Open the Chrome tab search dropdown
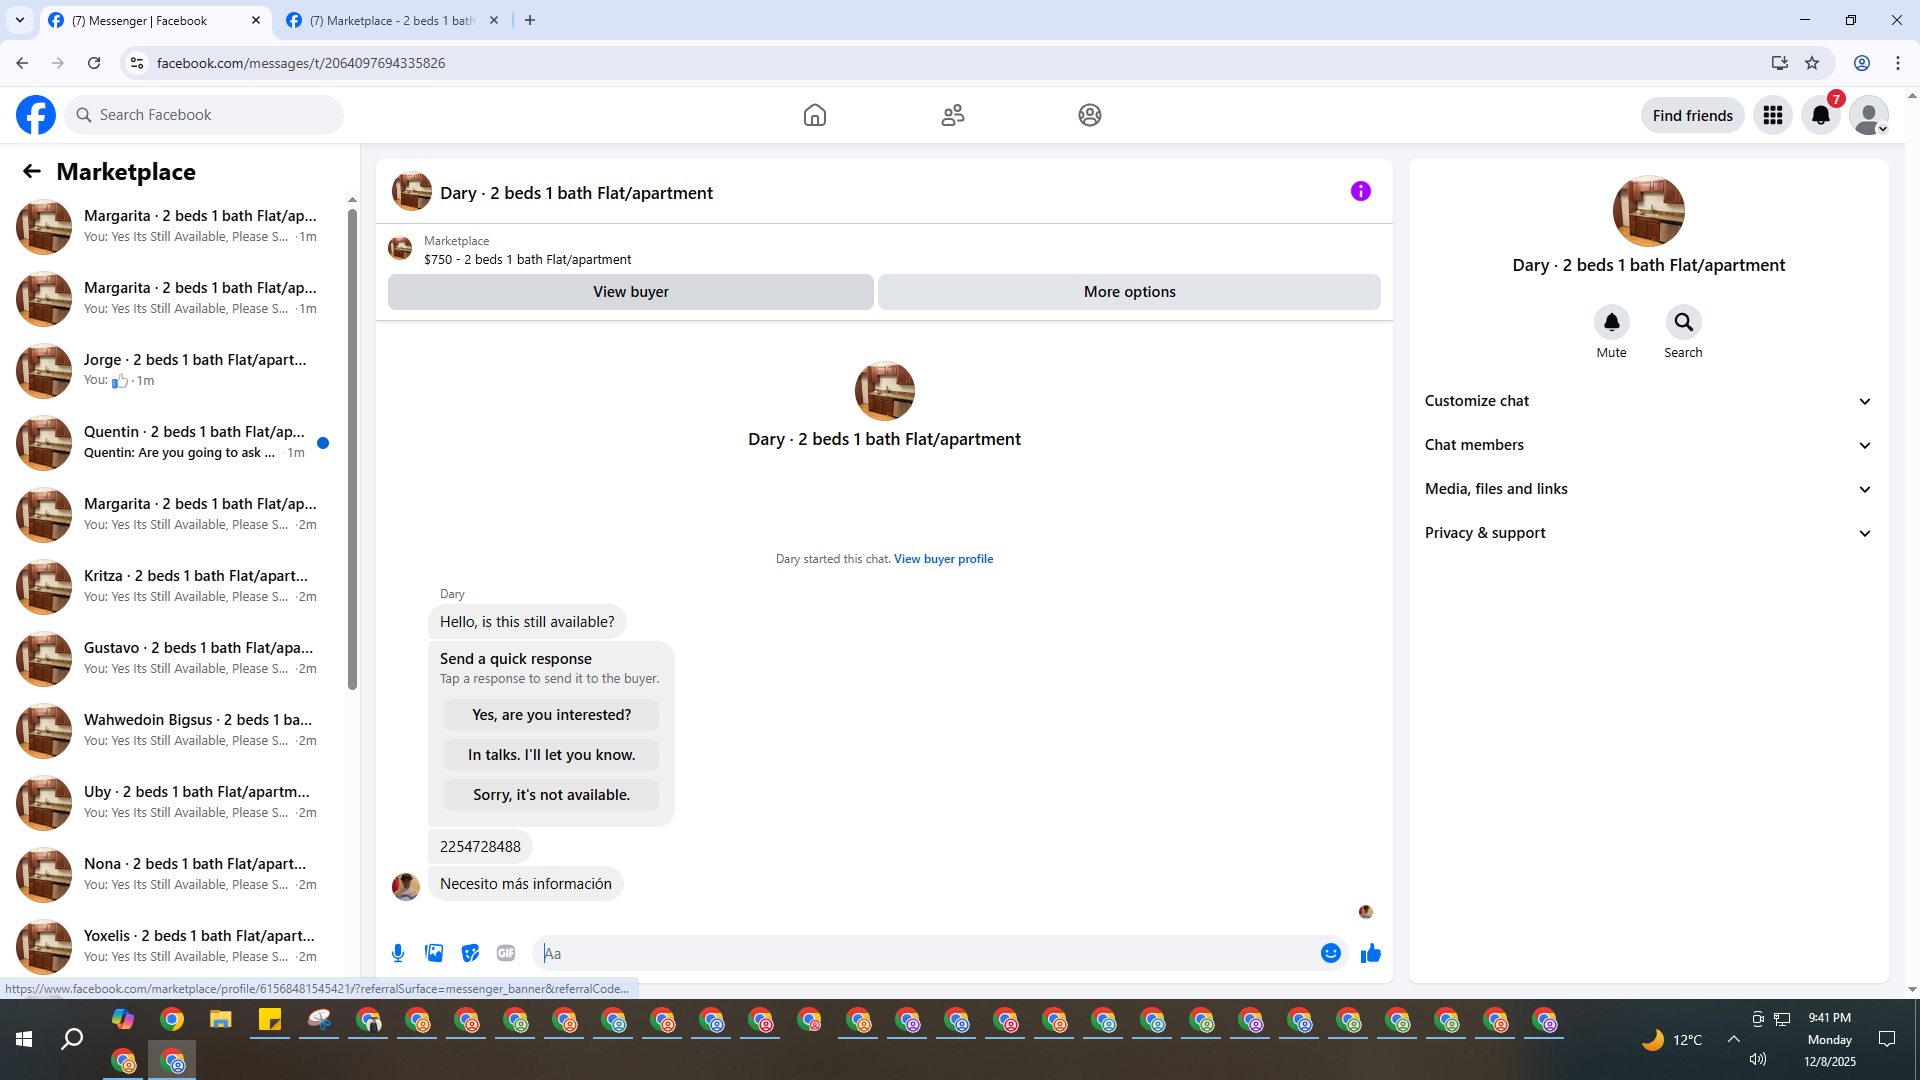The height and width of the screenshot is (1080, 1920). click(20, 20)
